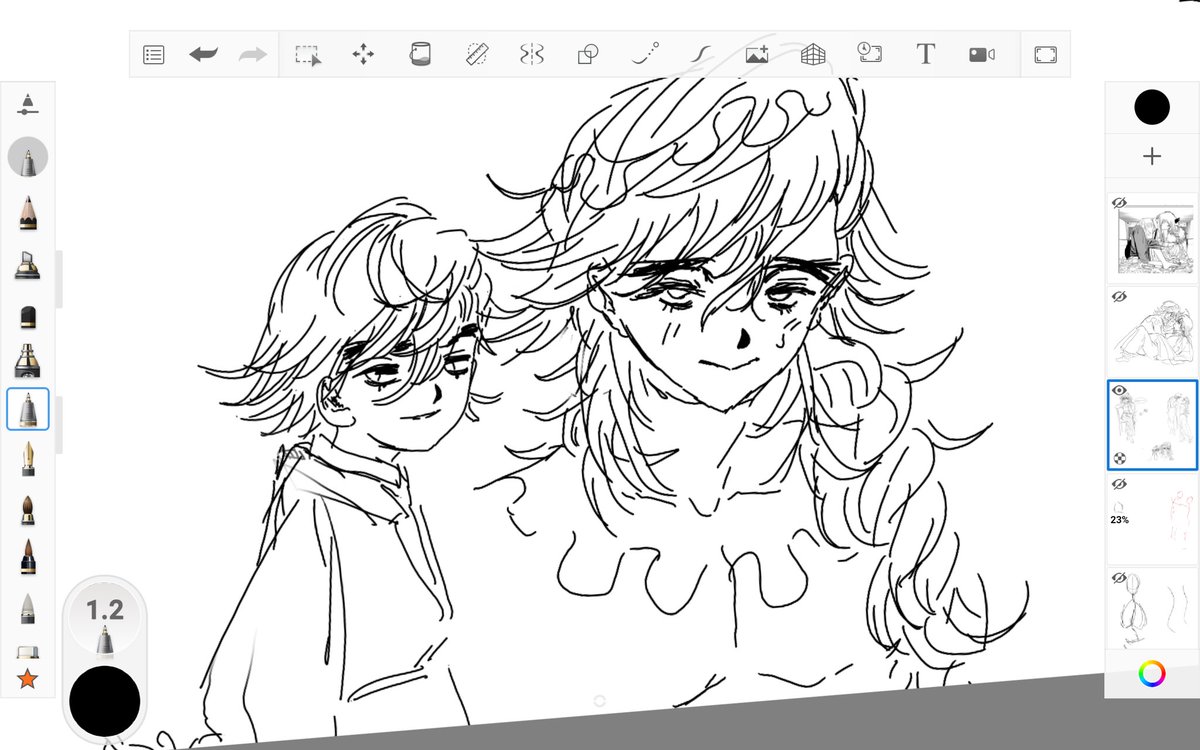
Task: Import an image with the picture icon
Action: pyautogui.click(x=756, y=54)
